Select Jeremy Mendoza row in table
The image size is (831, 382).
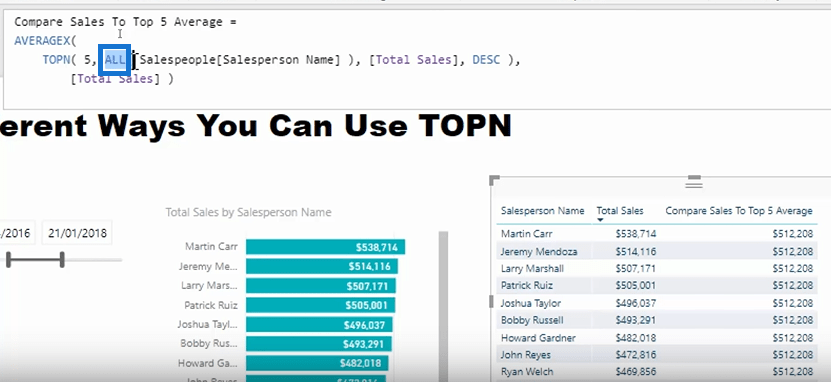tap(657, 251)
